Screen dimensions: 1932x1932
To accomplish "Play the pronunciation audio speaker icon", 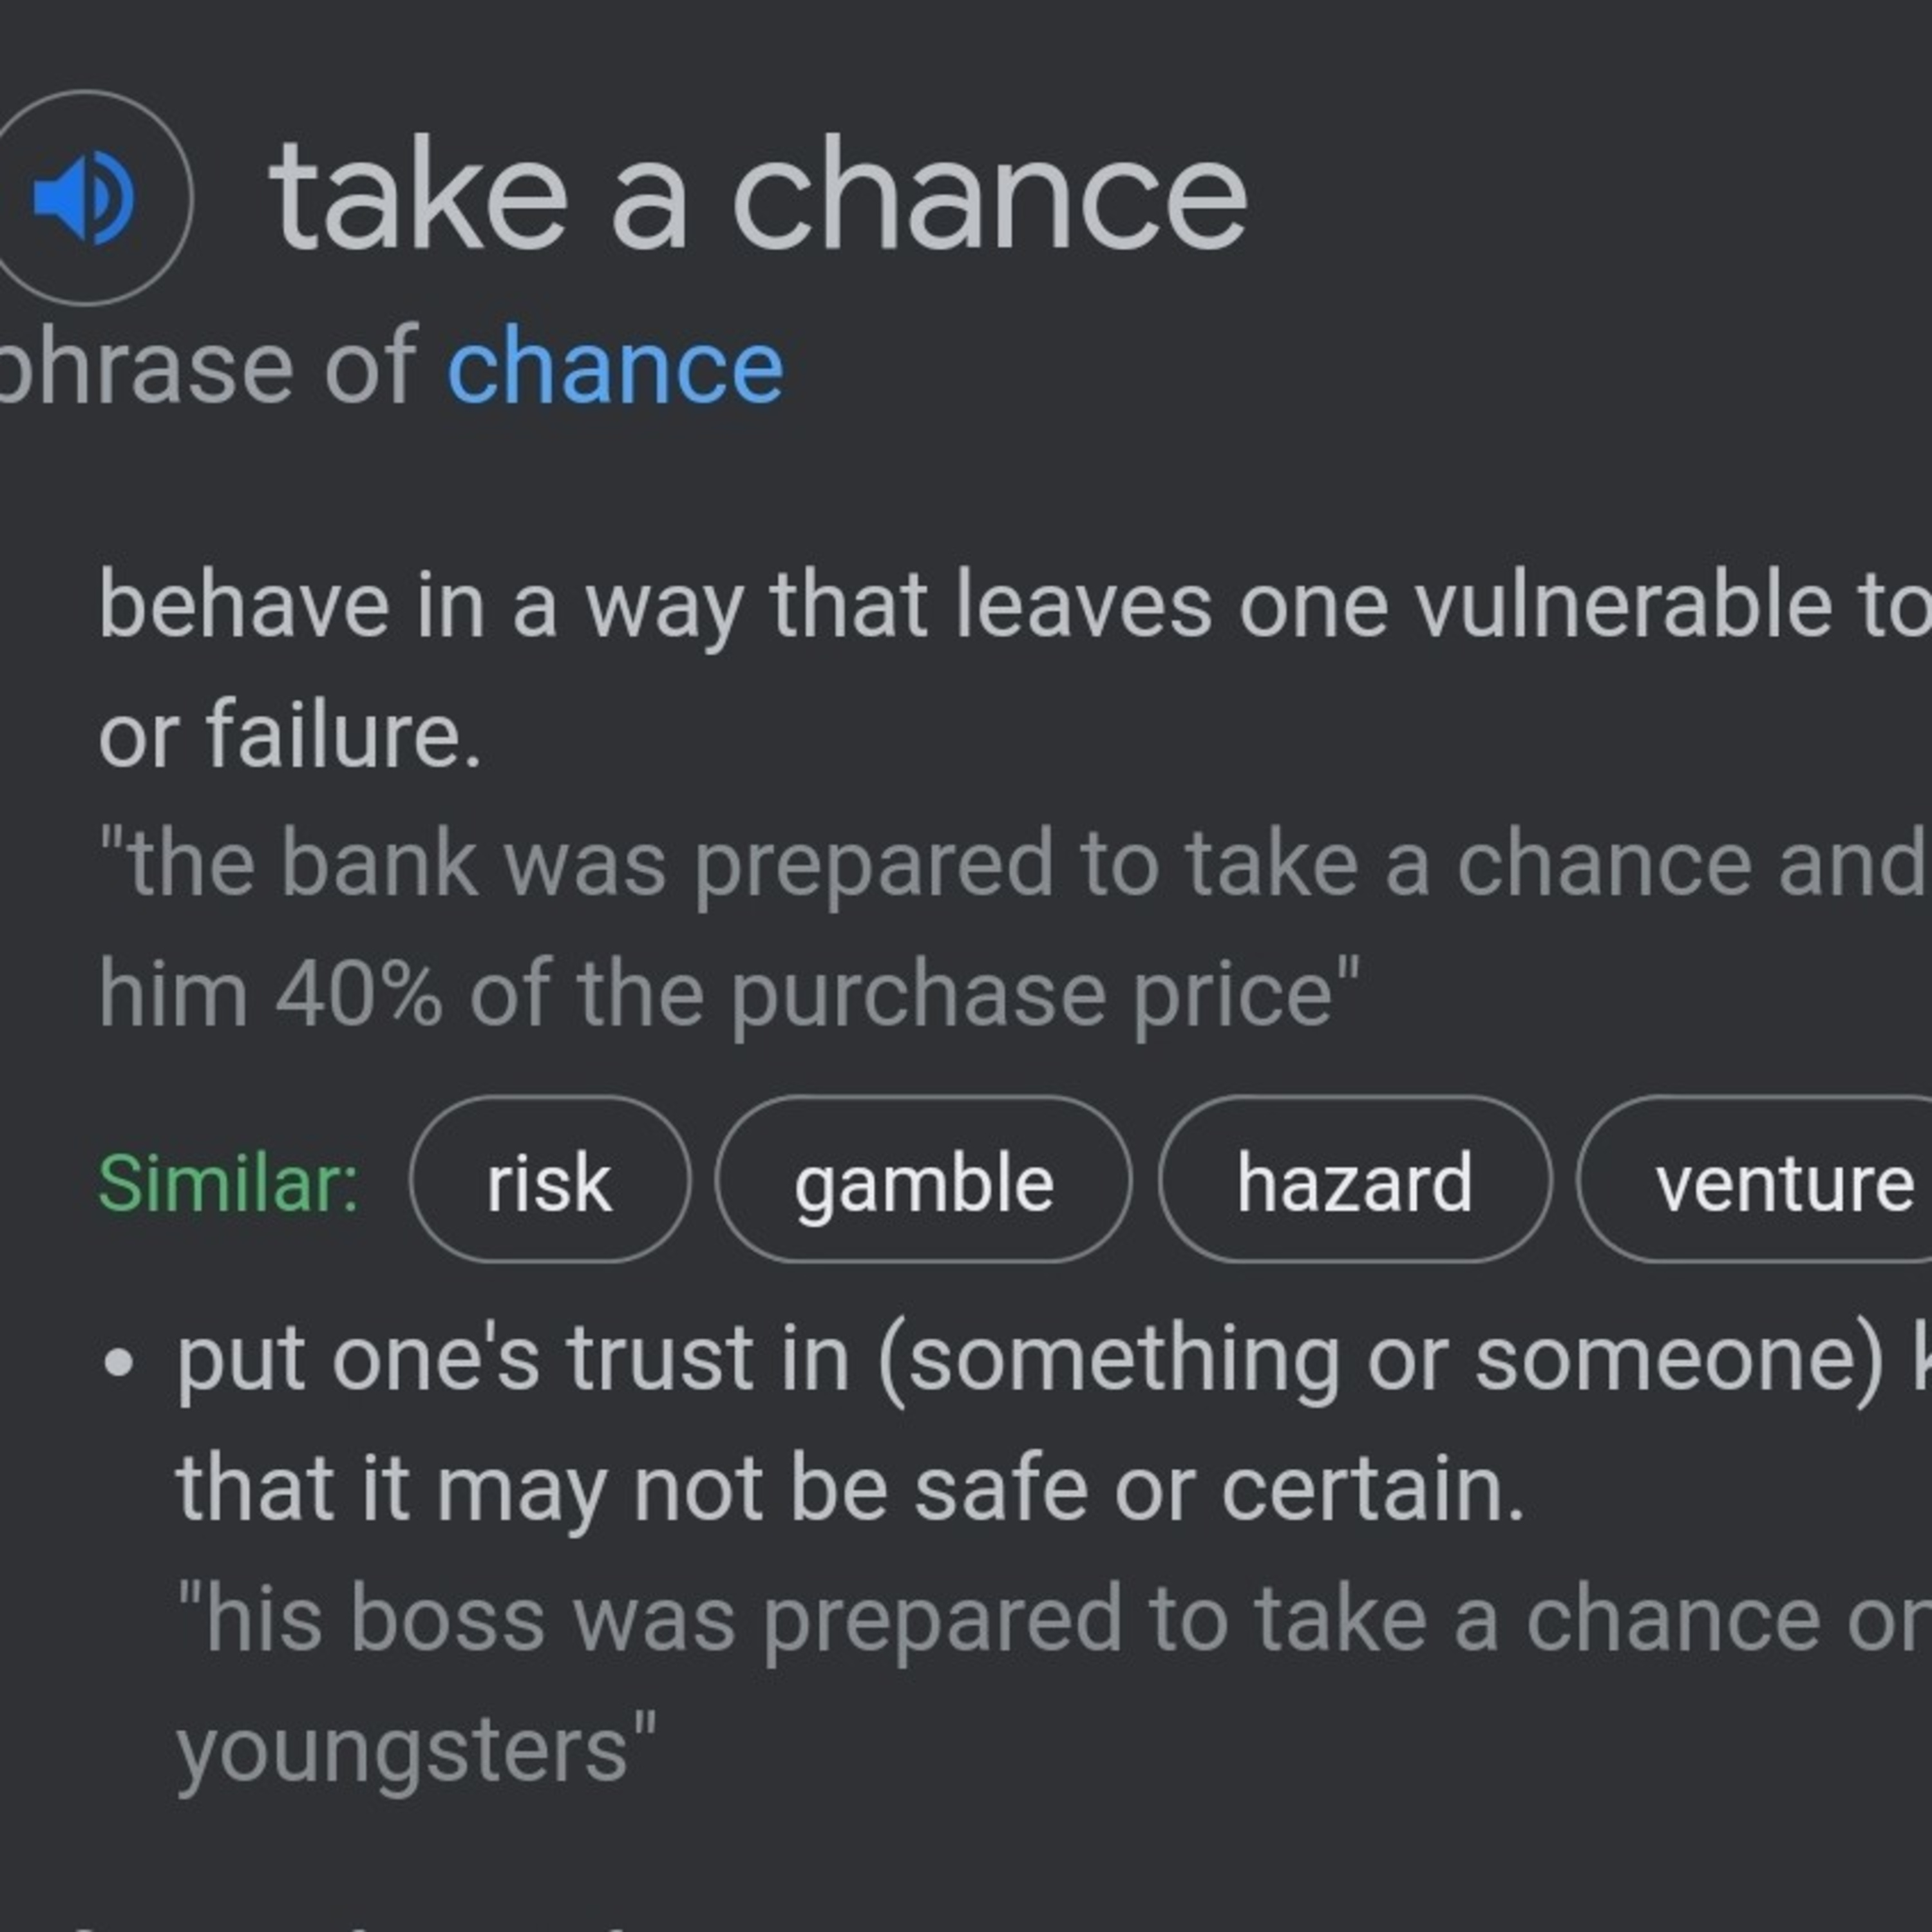I will click(x=84, y=197).
